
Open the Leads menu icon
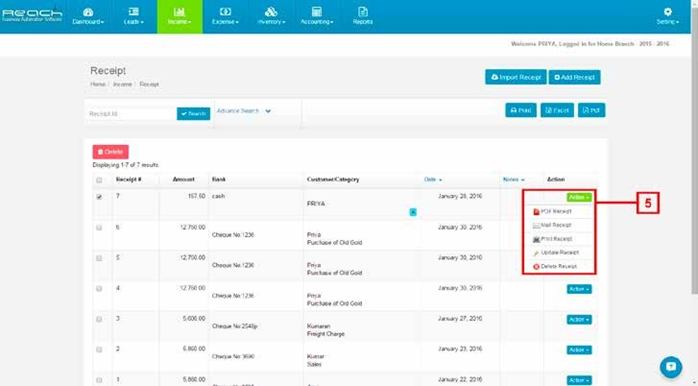coord(133,12)
